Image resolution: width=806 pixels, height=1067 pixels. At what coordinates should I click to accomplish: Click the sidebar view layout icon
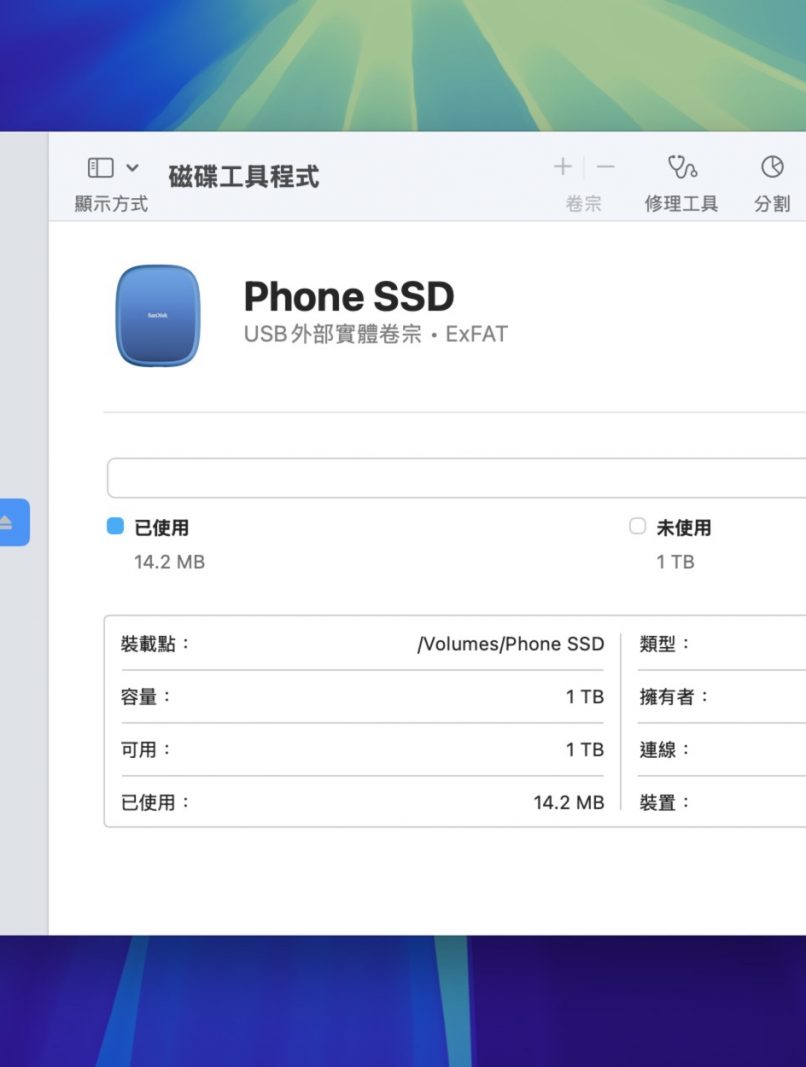click(100, 167)
